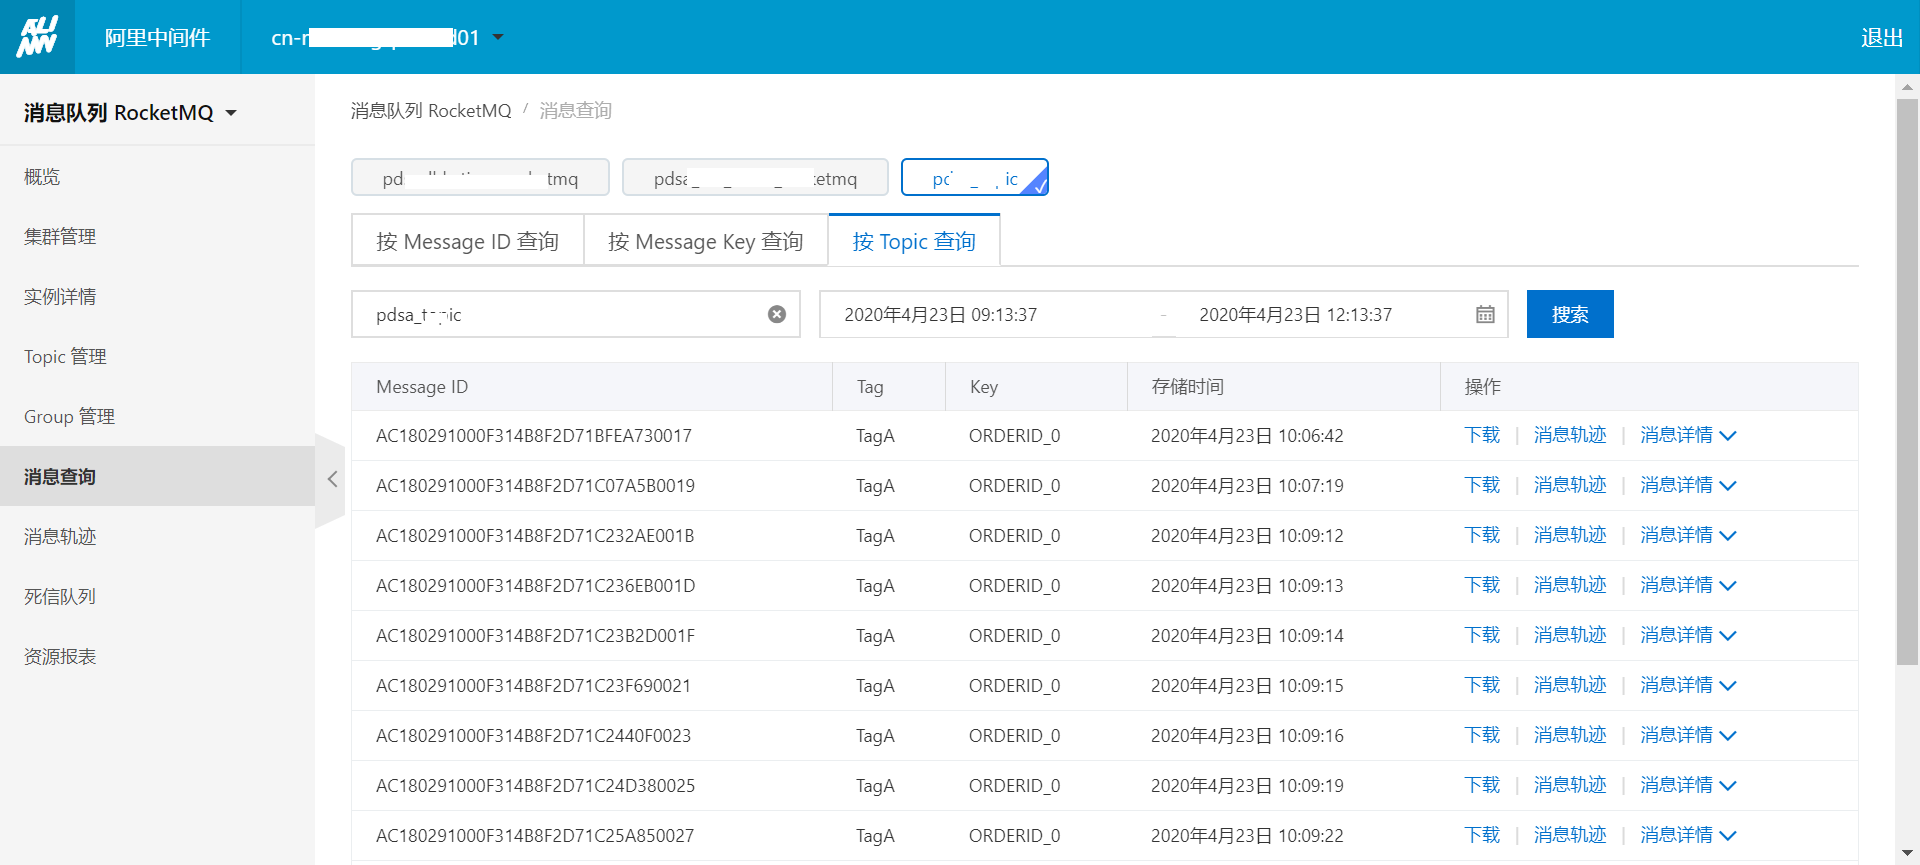The image size is (1920, 865).
Task: Switch to 按 Message ID 查询 tab
Action: pos(467,241)
